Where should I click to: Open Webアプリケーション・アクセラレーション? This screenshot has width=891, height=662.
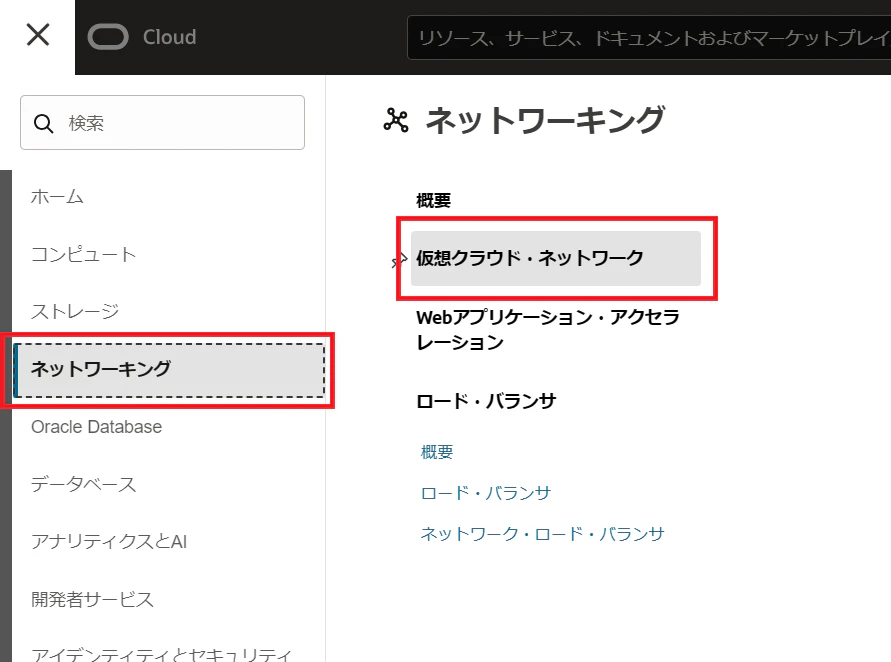548,330
